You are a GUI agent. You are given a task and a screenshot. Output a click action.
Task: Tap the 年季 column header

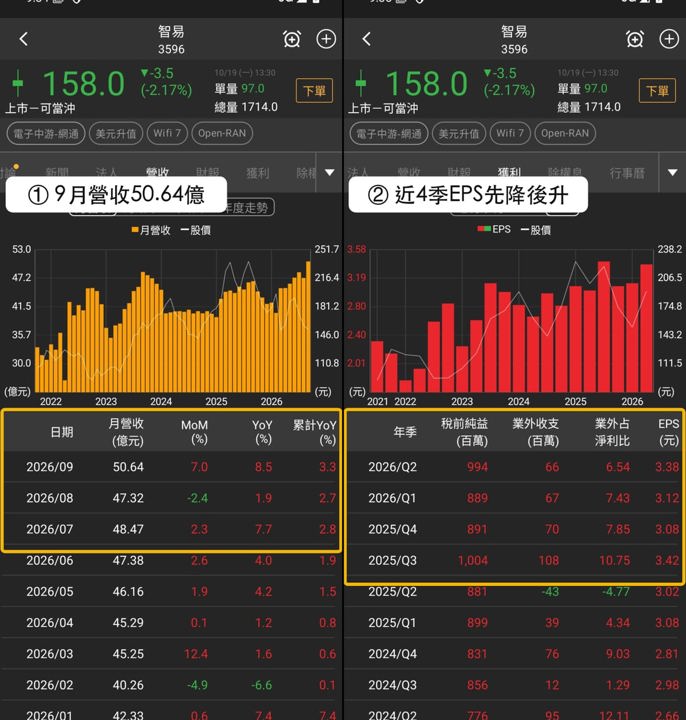405,432
